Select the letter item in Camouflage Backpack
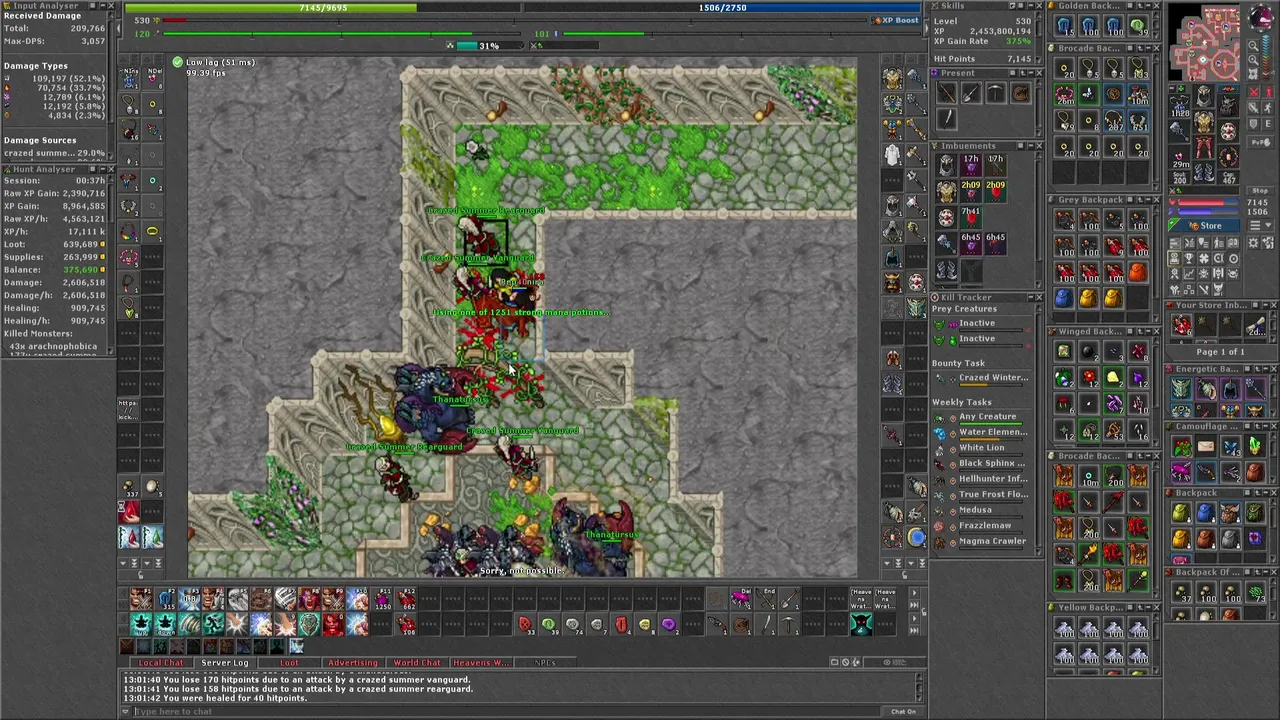Image resolution: width=1280 pixels, height=720 pixels. tap(1205, 447)
